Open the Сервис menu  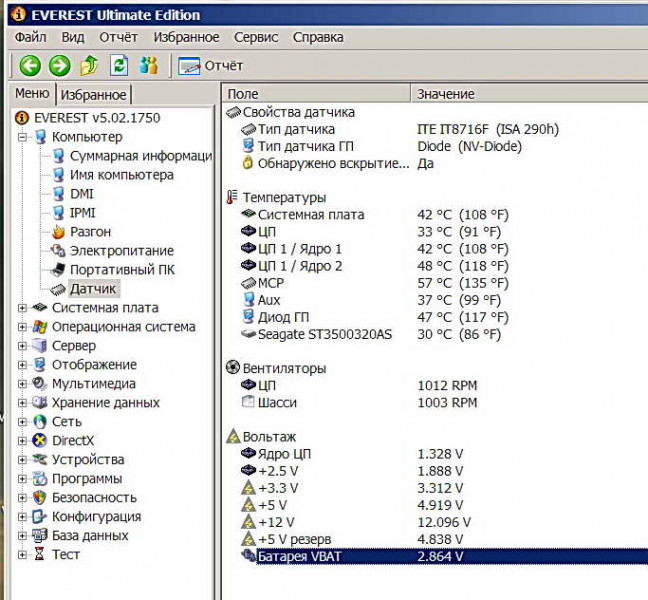tap(256, 37)
